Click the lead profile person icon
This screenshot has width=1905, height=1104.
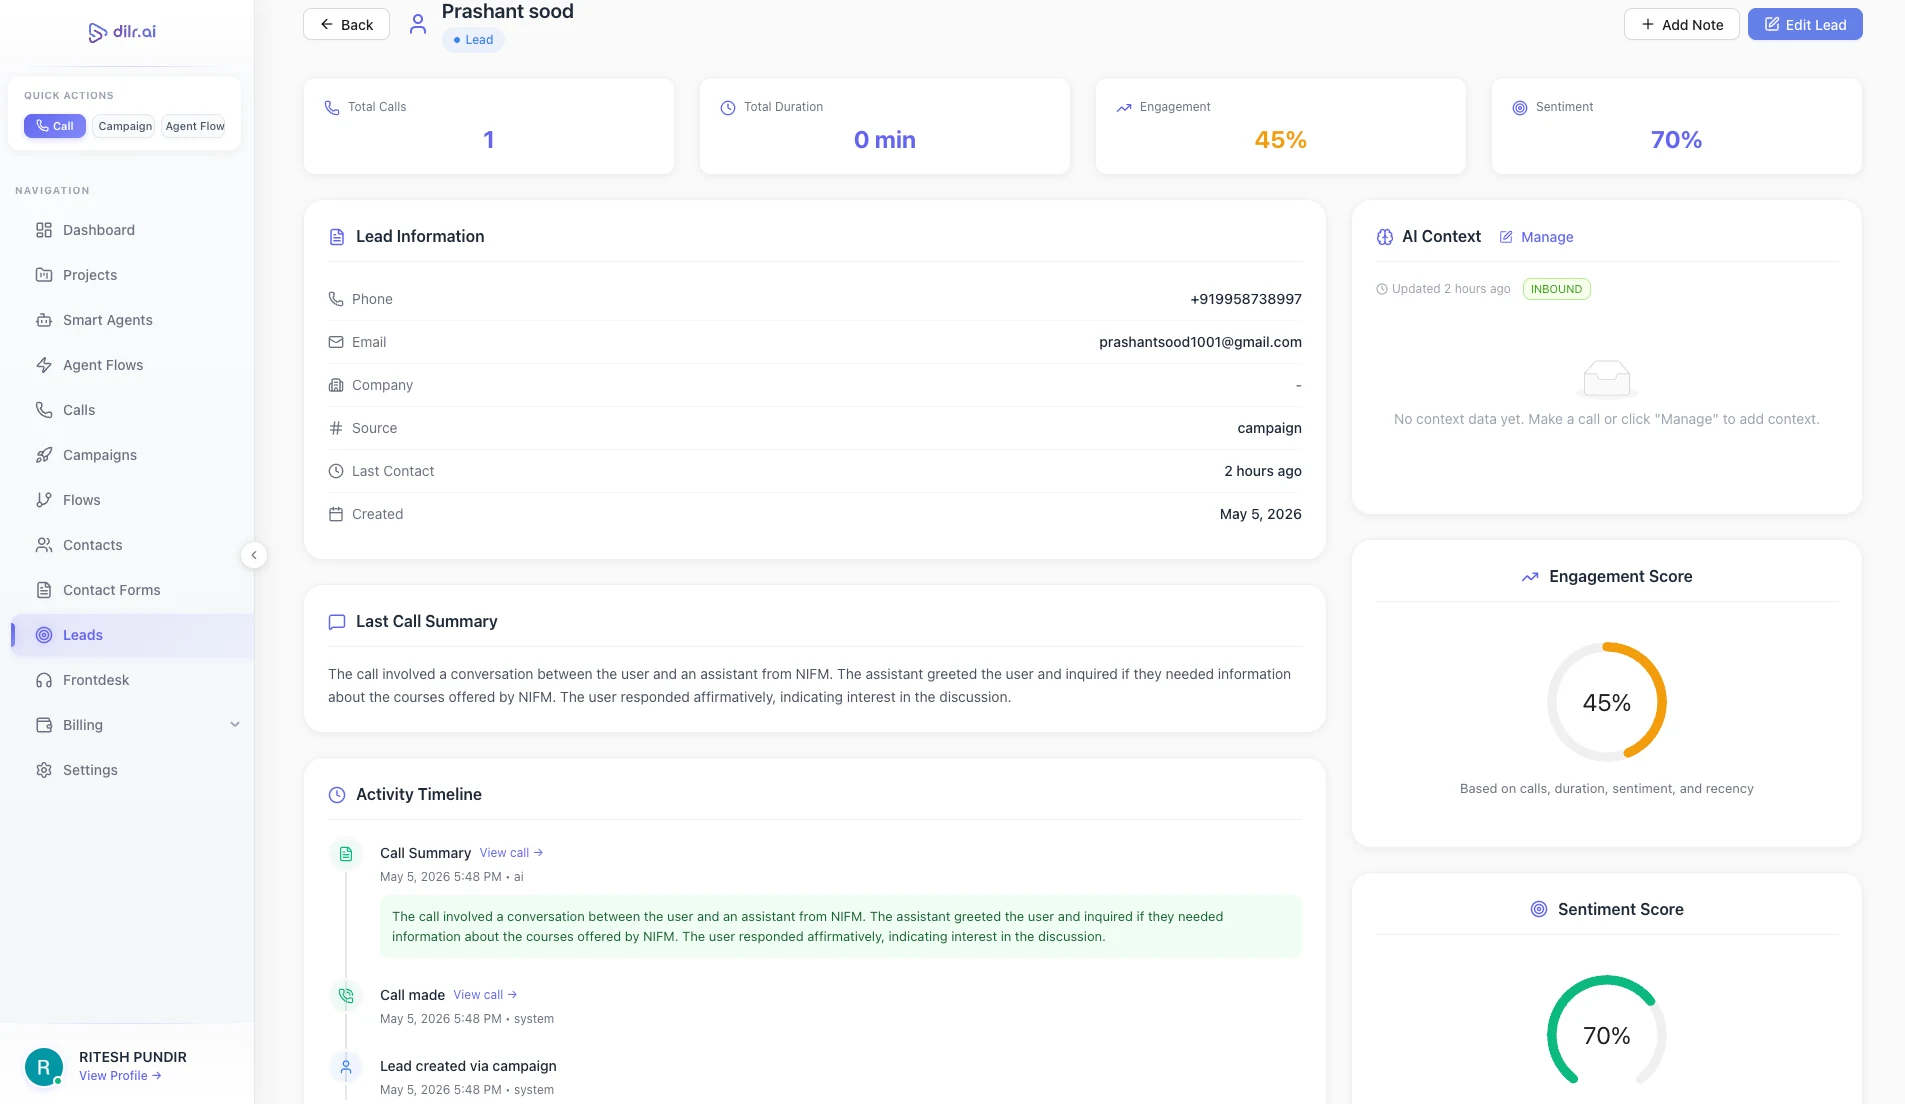tap(418, 24)
